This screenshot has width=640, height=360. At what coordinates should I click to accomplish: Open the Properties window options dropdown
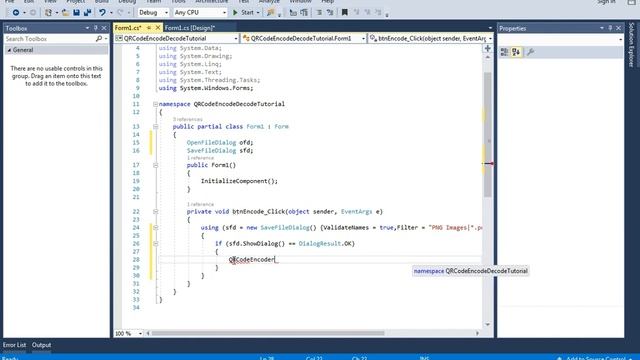(x=602, y=28)
